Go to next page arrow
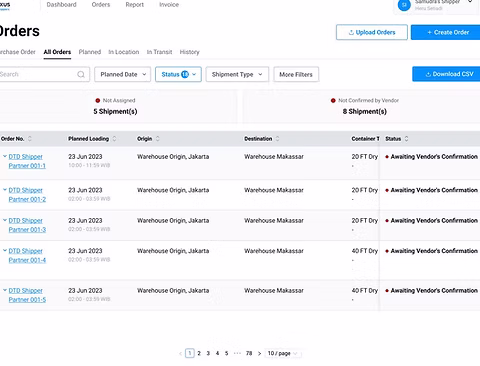This screenshot has width=480, height=366. 259,353
